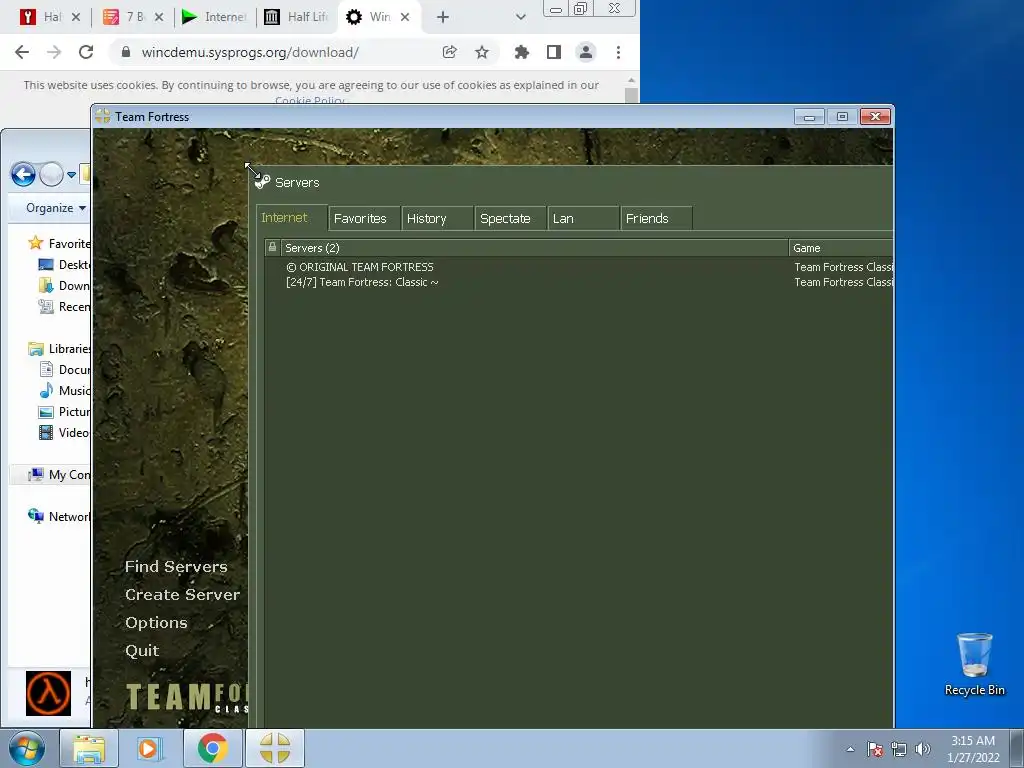Open Action Center flag icon
This screenshot has height=768, width=1024.
tap(875, 749)
